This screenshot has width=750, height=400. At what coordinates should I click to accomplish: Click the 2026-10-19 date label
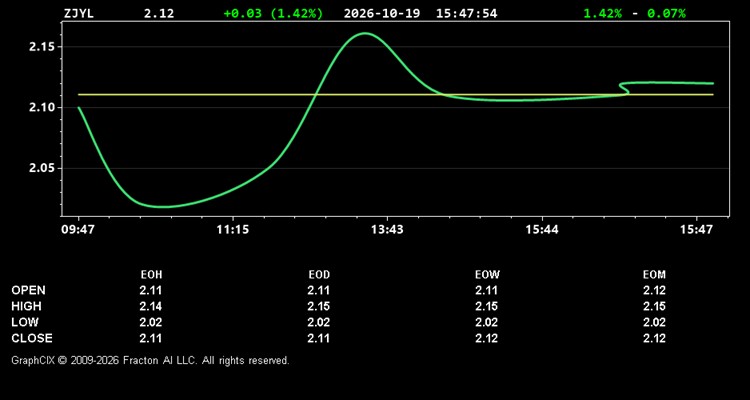pyautogui.click(x=382, y=13)
